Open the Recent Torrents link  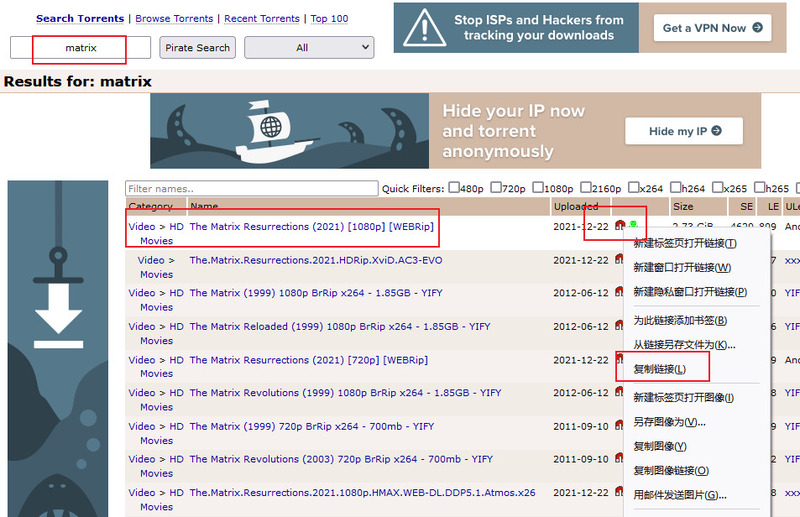click(x=262, y=18)
